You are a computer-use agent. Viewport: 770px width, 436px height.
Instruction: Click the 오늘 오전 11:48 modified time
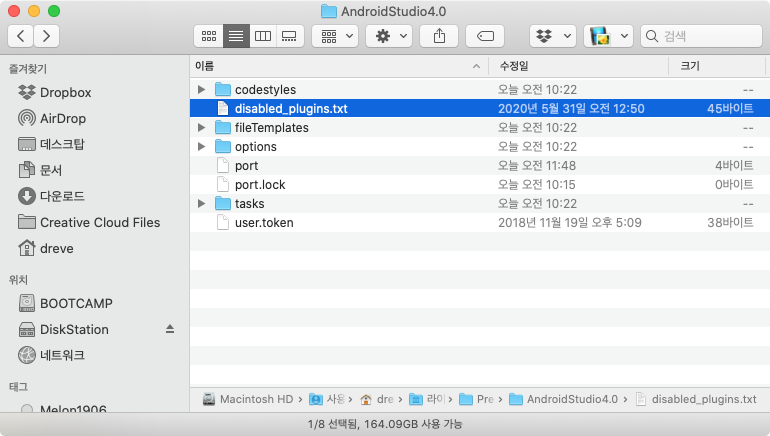537,165
